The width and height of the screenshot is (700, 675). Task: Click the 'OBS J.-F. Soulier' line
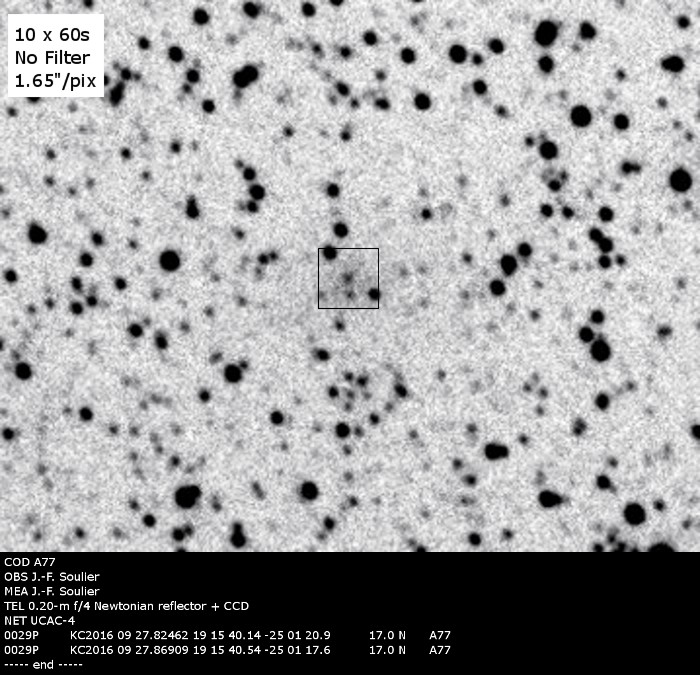click(x=52, y=577)
